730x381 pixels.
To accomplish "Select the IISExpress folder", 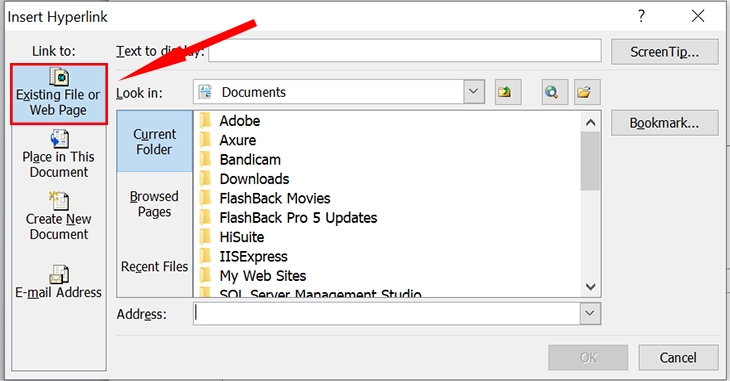I will [253, 257].
